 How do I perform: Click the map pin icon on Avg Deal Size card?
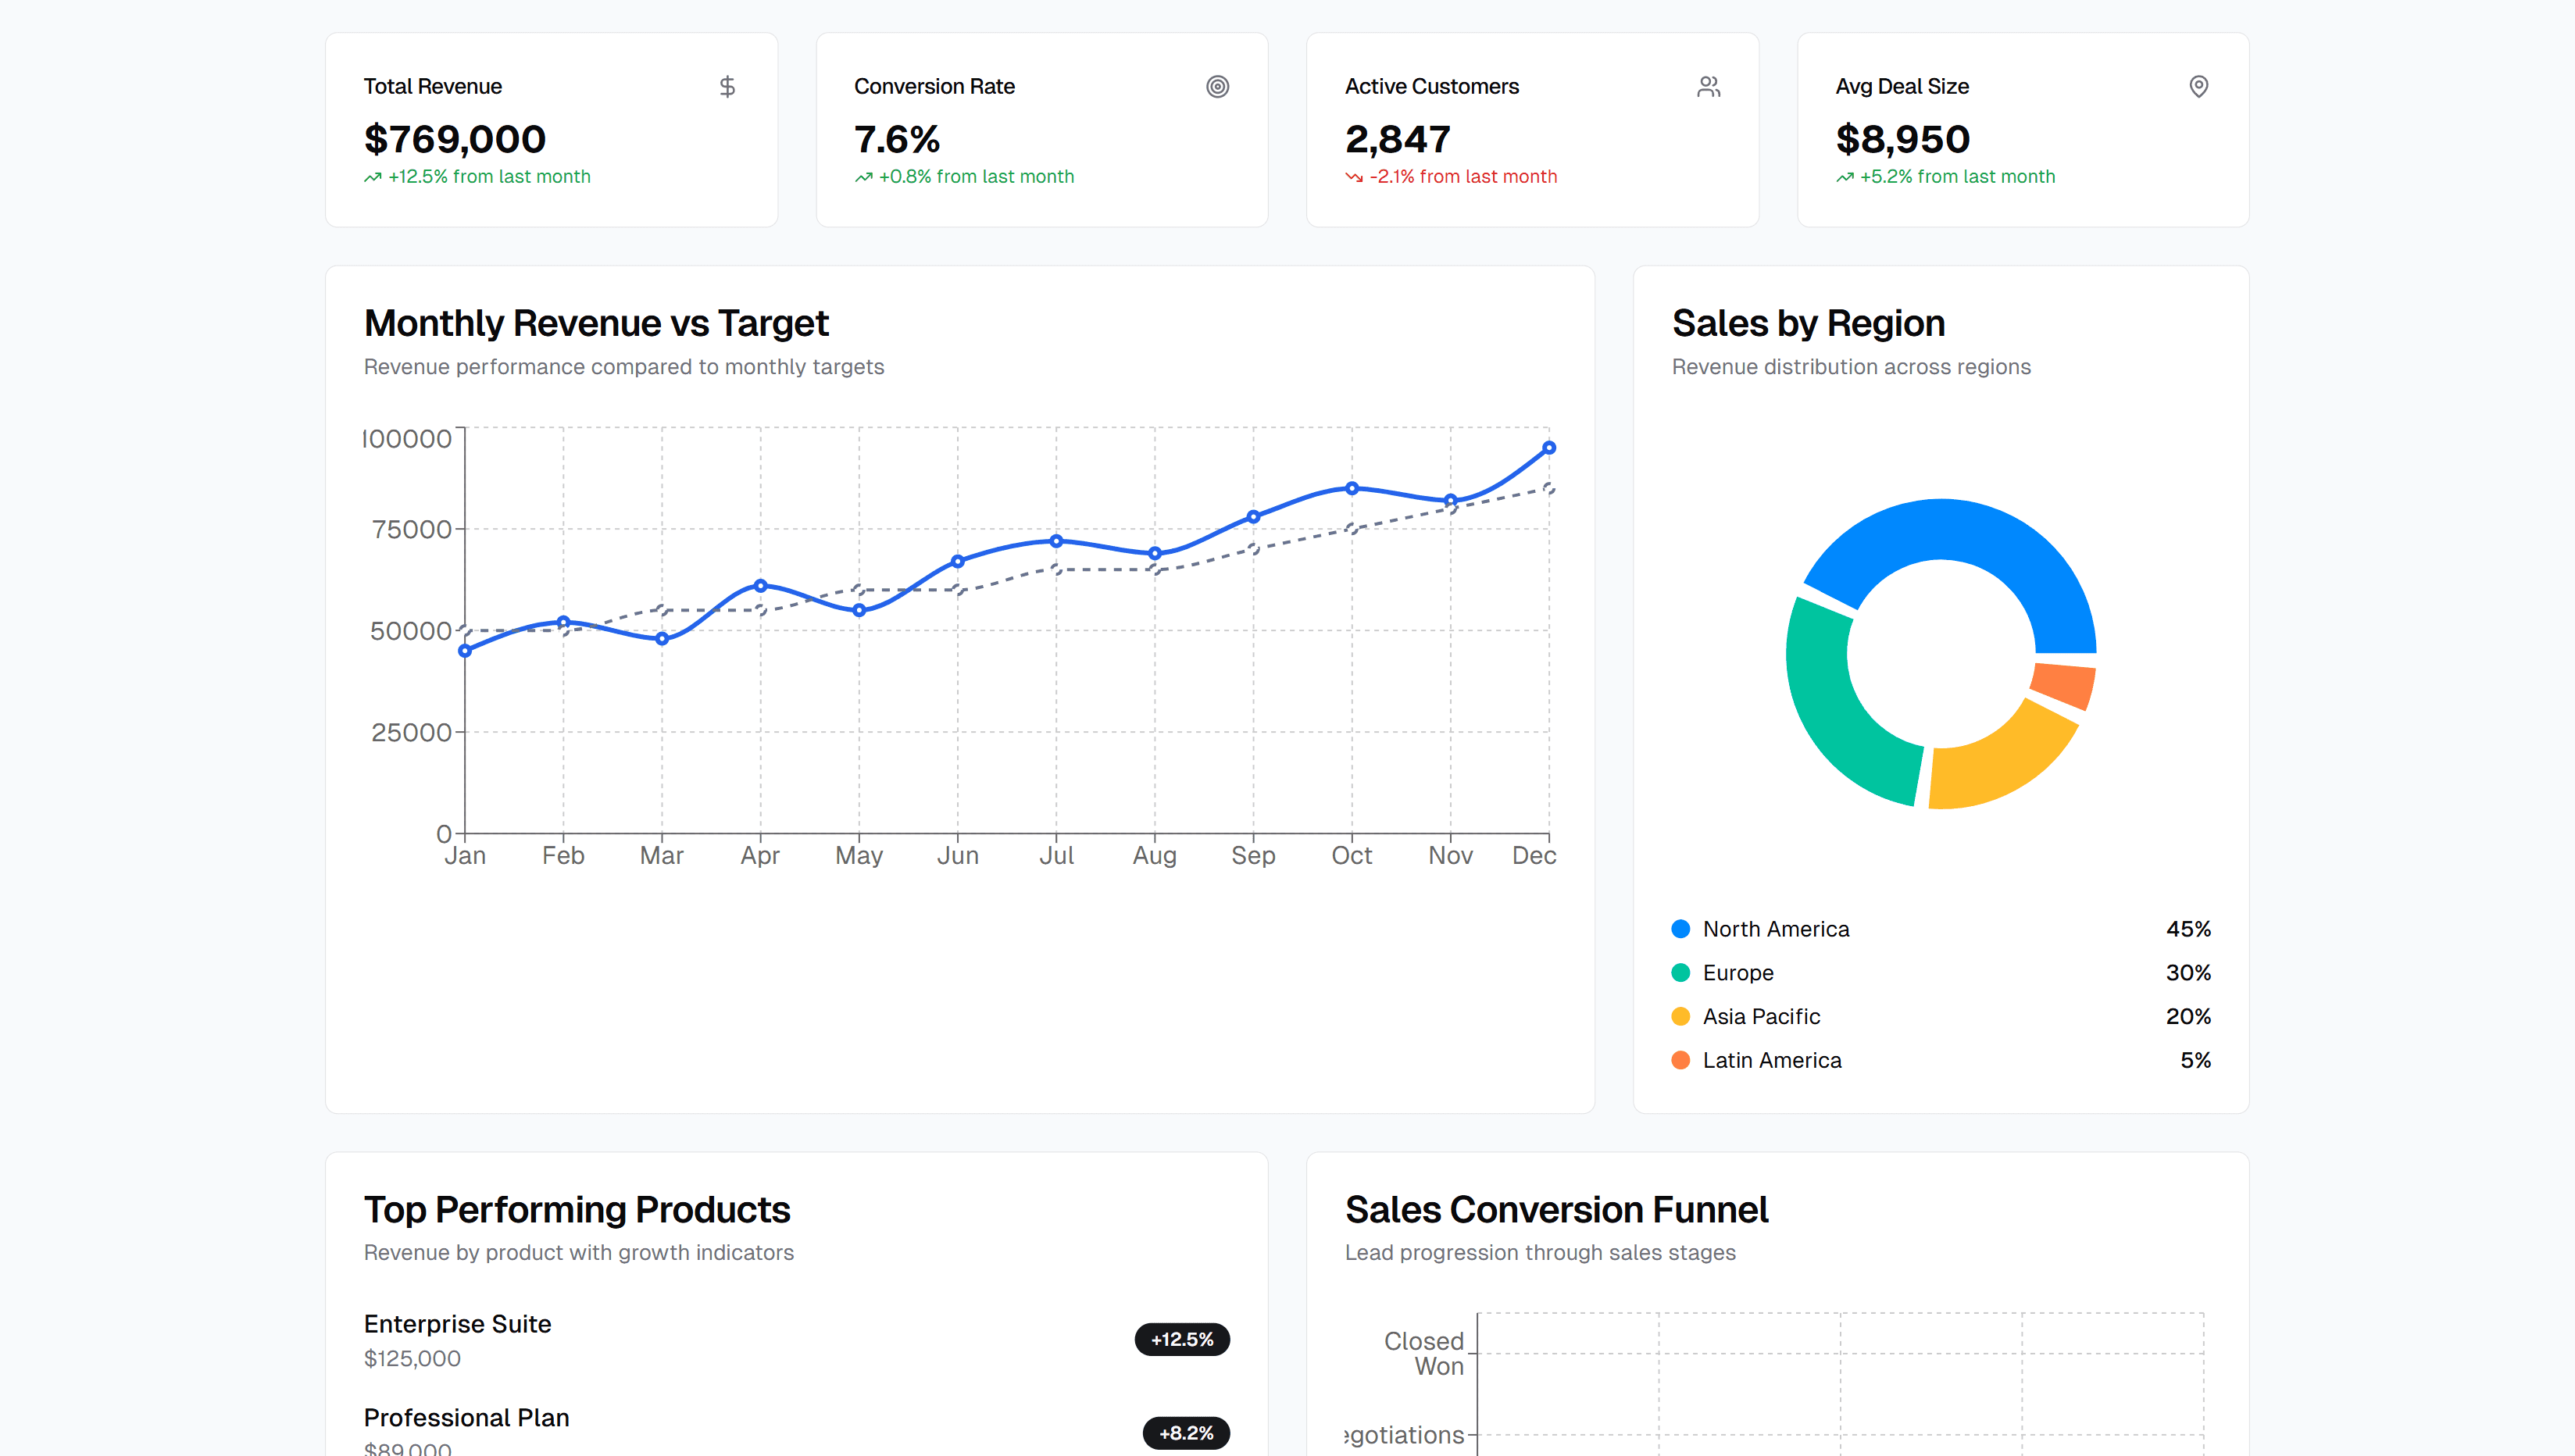pos(2198,87)
